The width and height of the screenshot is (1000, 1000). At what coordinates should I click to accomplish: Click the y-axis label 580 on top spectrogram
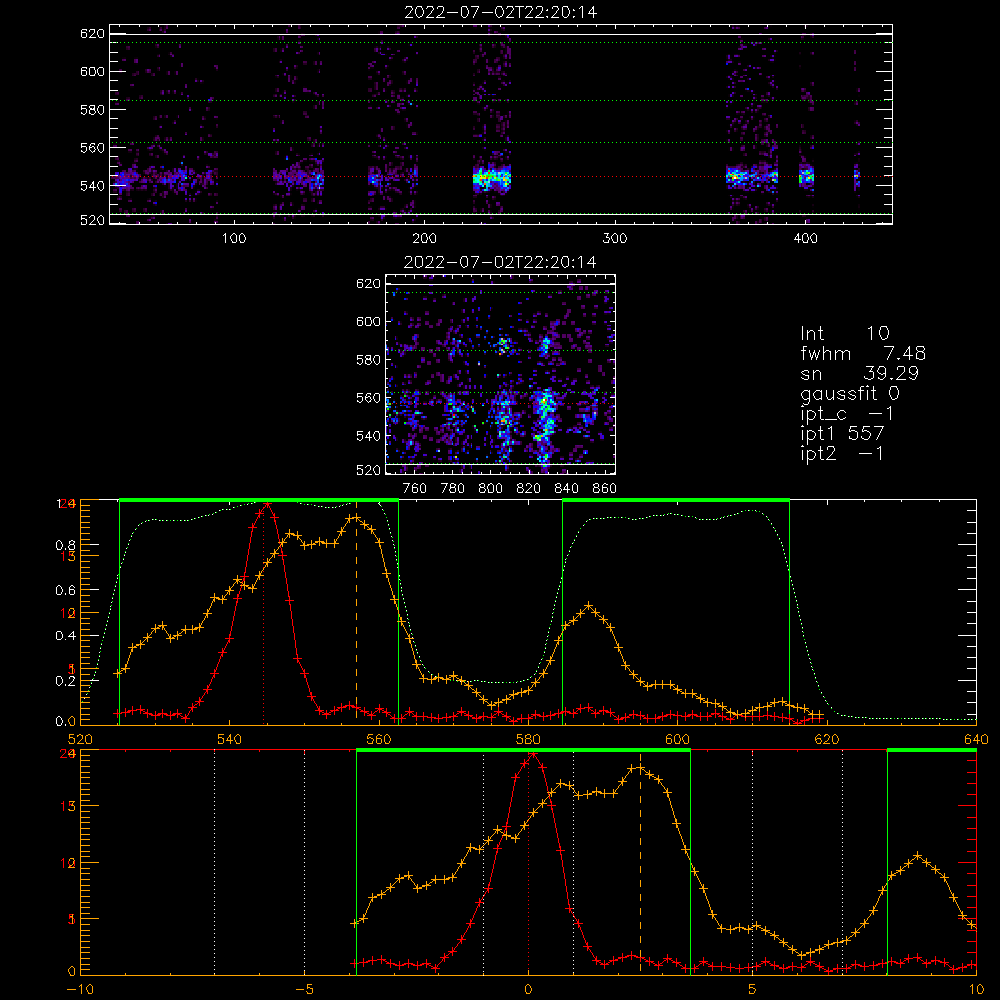[92, 110]
